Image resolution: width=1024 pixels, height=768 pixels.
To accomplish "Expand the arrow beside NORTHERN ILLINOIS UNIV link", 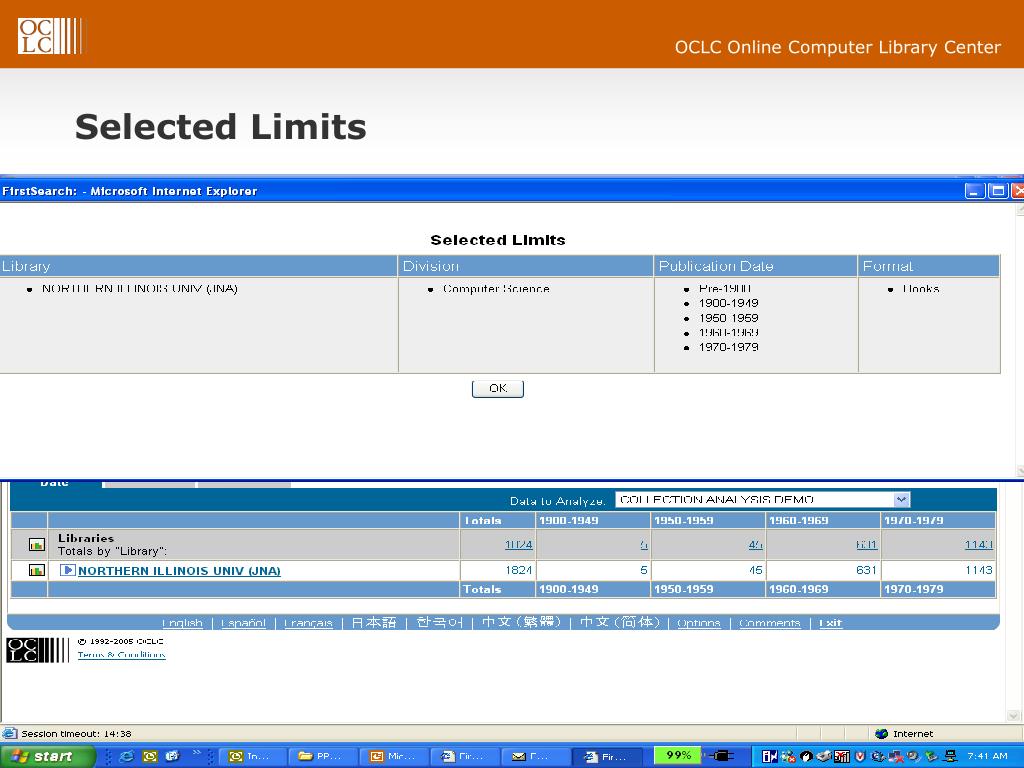I will tap(67, 570).
